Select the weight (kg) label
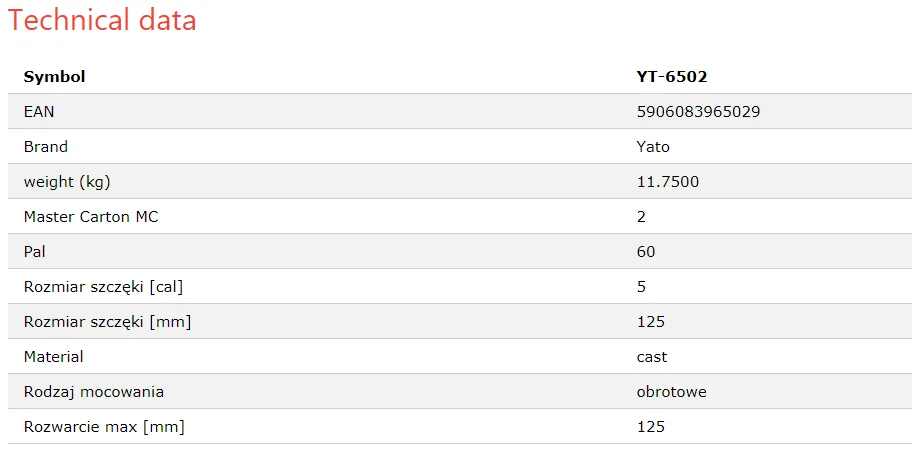The image size is (912, 464). click(67, 182)
